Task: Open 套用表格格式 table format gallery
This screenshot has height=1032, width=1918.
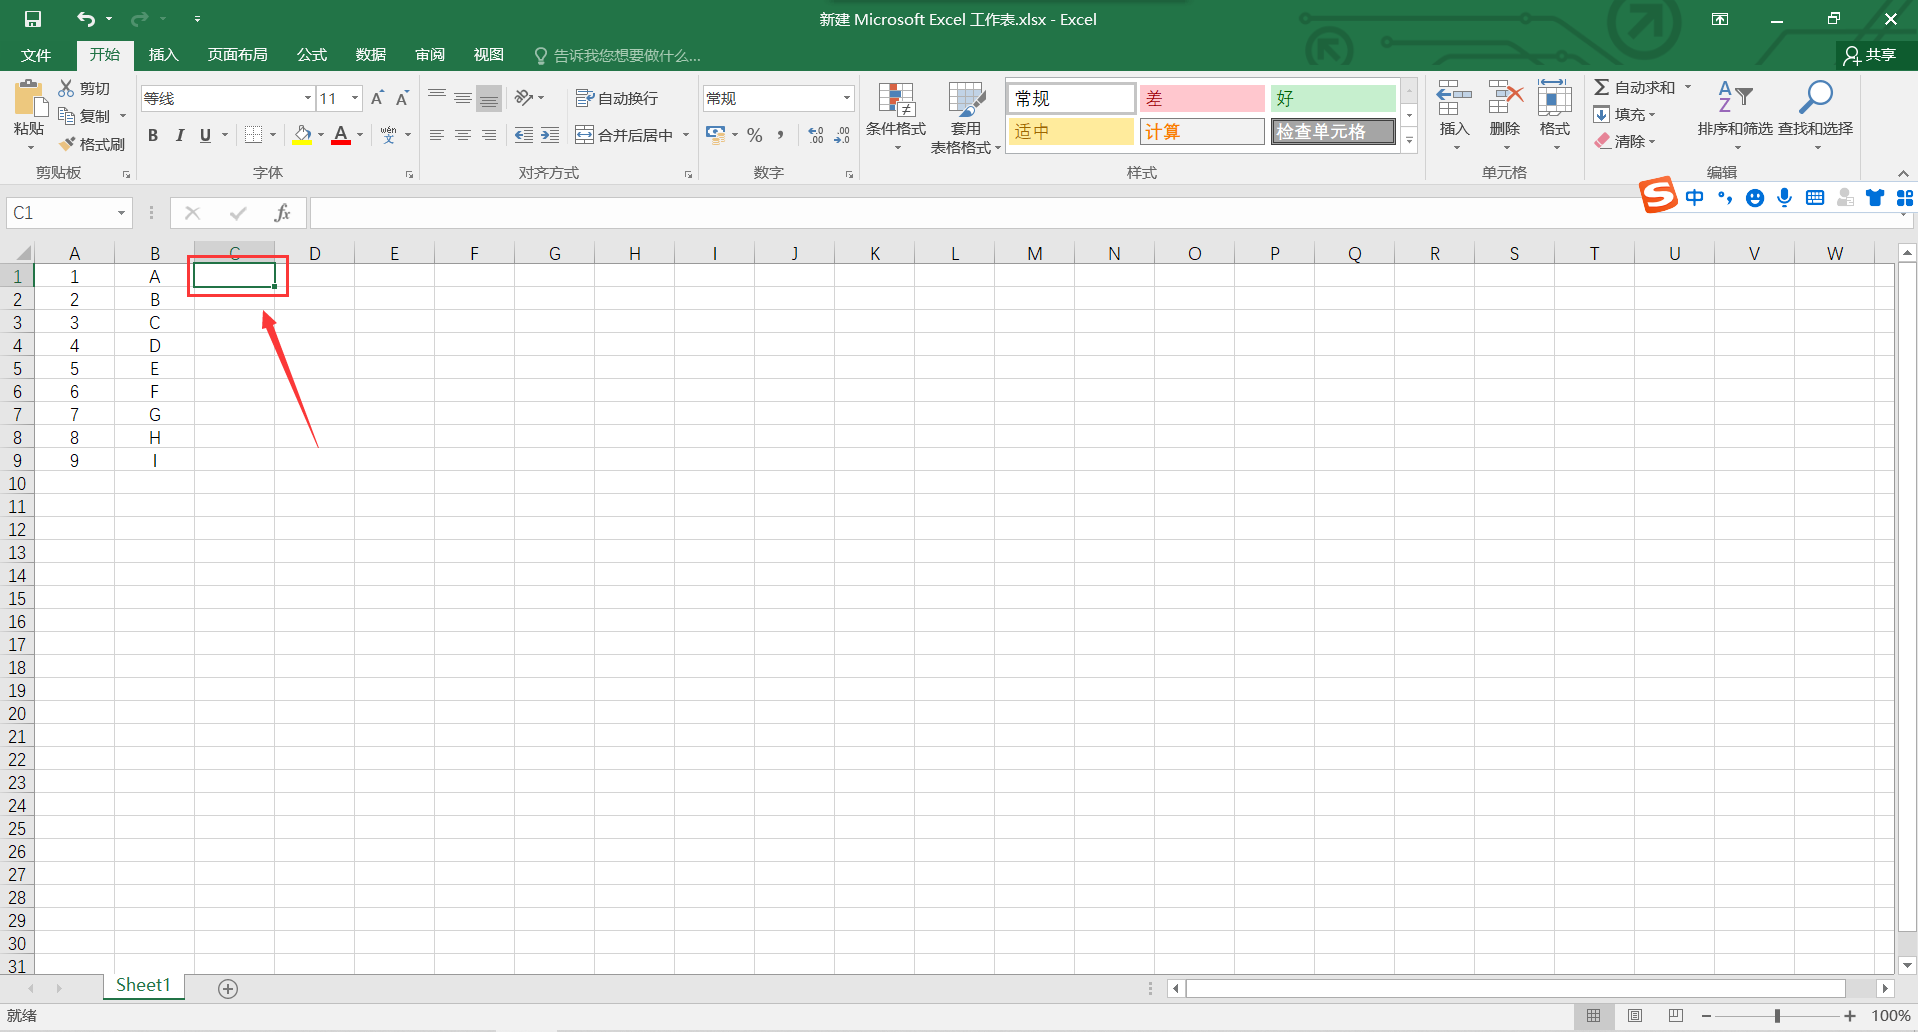Action: click(x=965, y=117)
